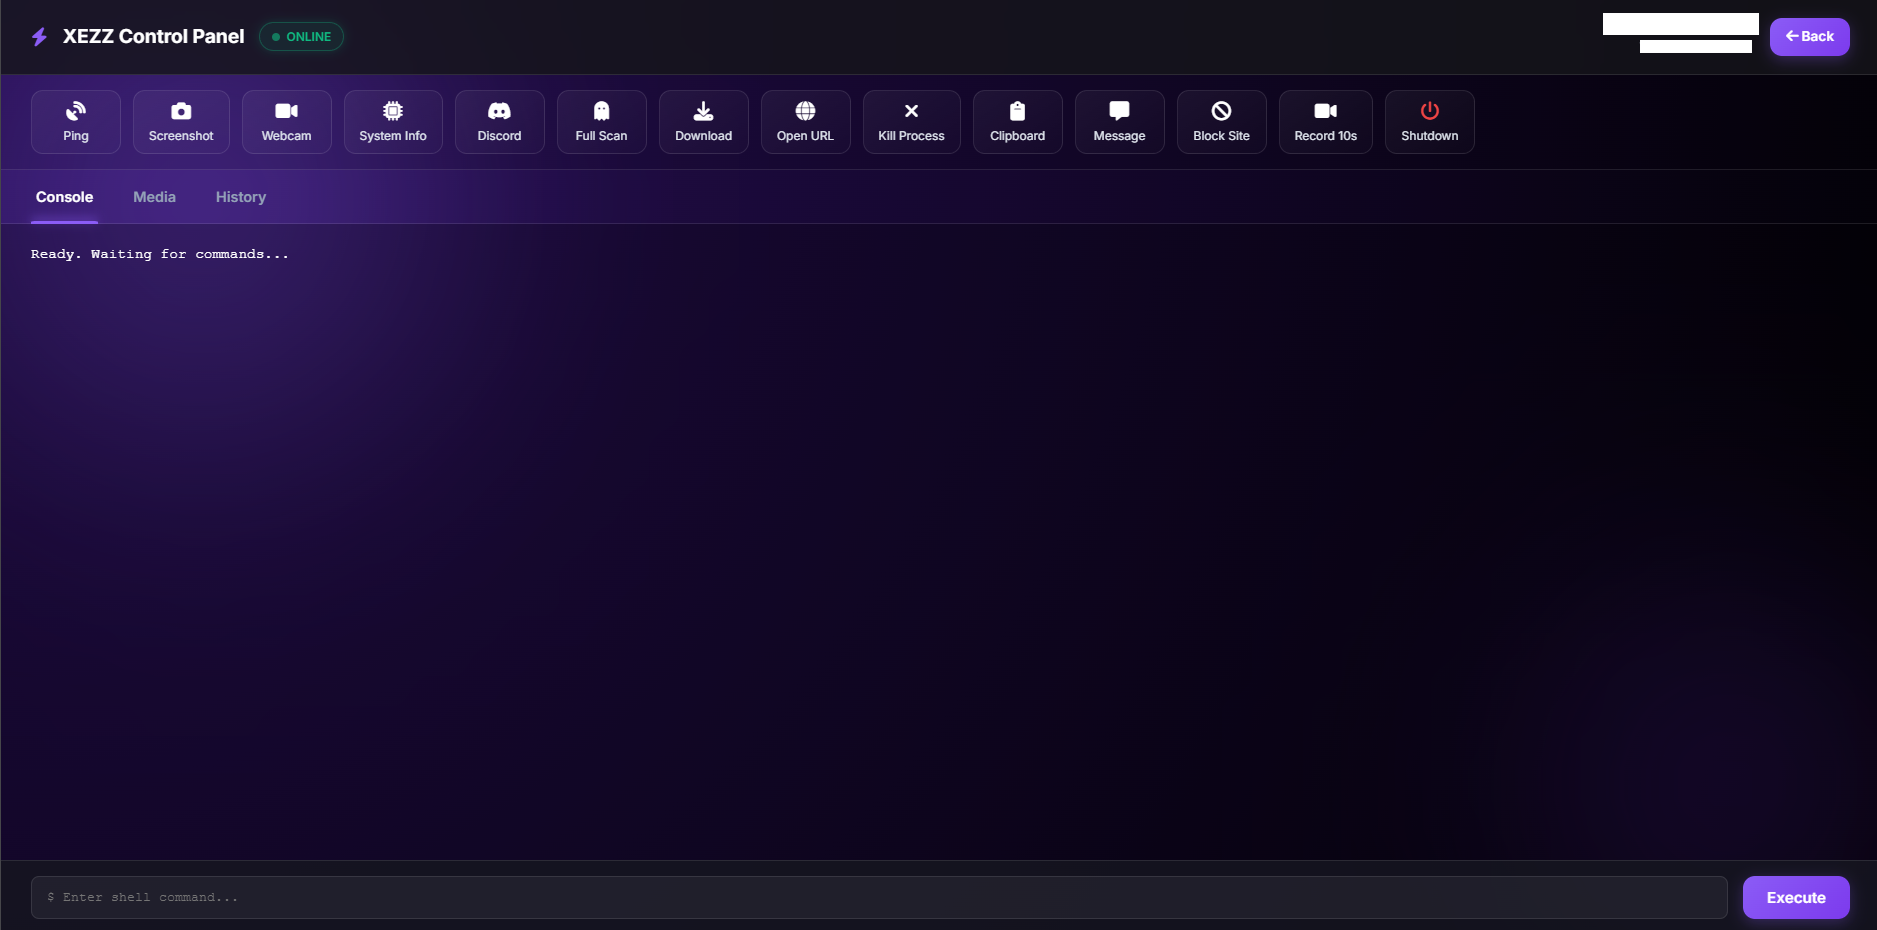Select the Console tab
Image resolution: width=1877 pixels, height=930 pixels.
[x=64, y=197]
